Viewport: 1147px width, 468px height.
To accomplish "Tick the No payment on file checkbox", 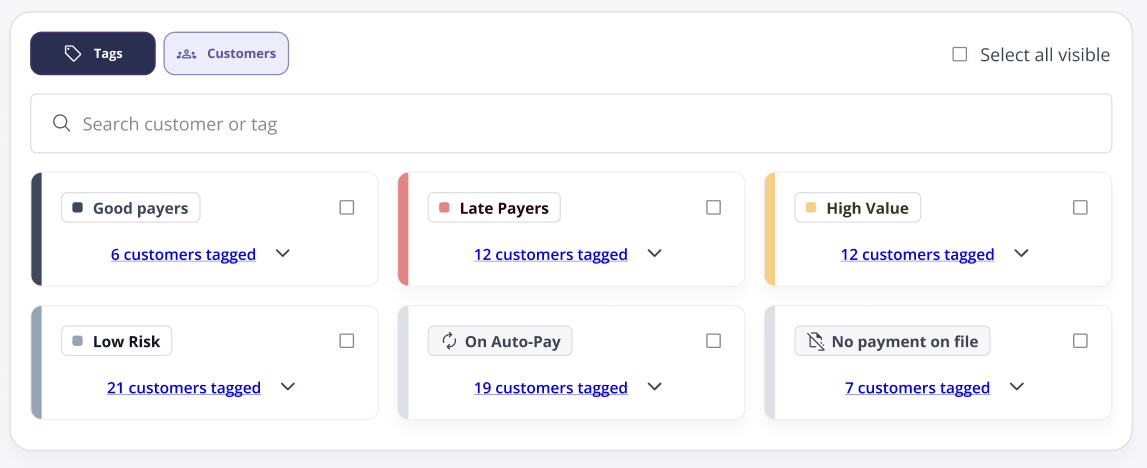I will point(1080,341).
